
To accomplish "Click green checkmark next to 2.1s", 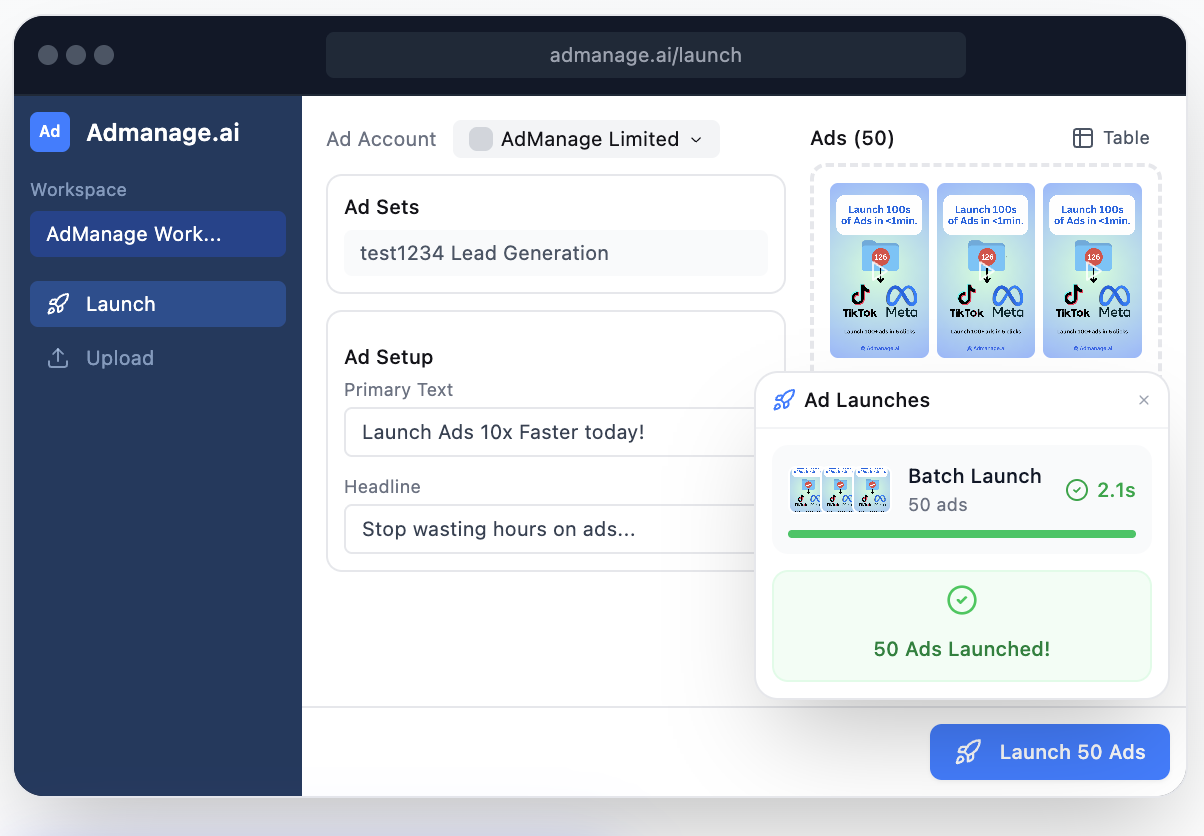I will (x=1076, y=490).
